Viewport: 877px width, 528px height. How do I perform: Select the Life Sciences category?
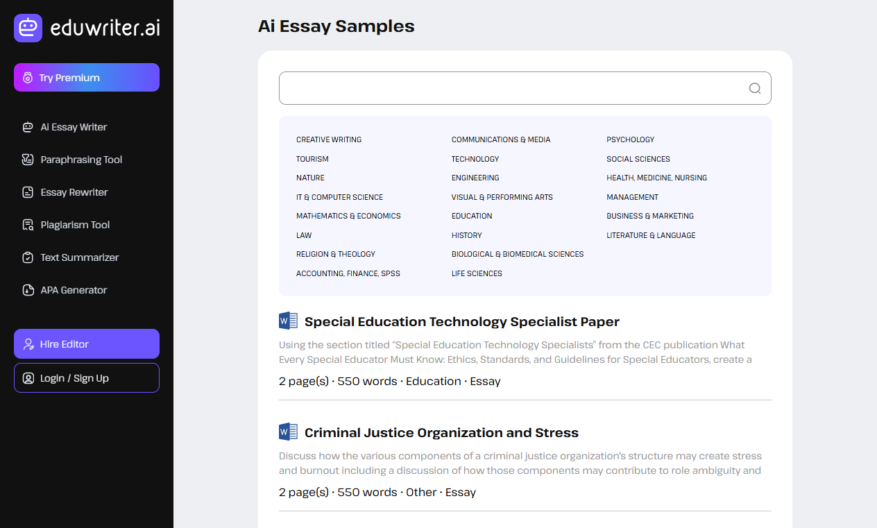(x=477, y=274)
